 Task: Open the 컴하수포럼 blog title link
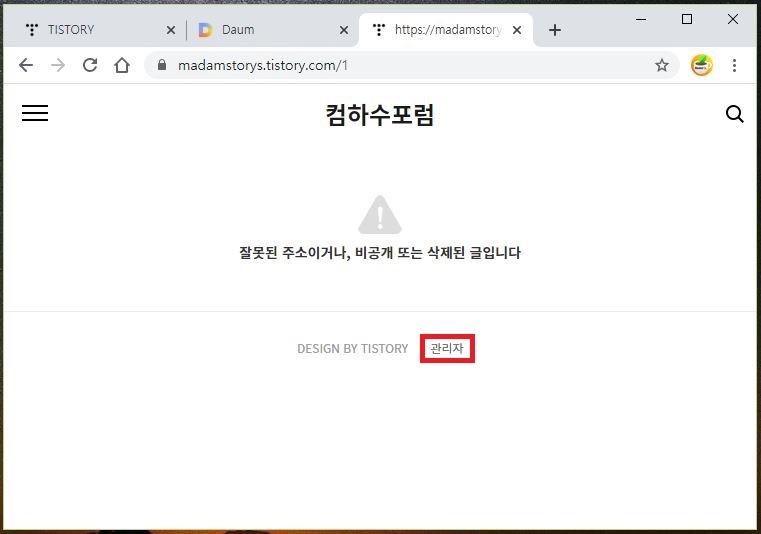click(x=380, y=115)
